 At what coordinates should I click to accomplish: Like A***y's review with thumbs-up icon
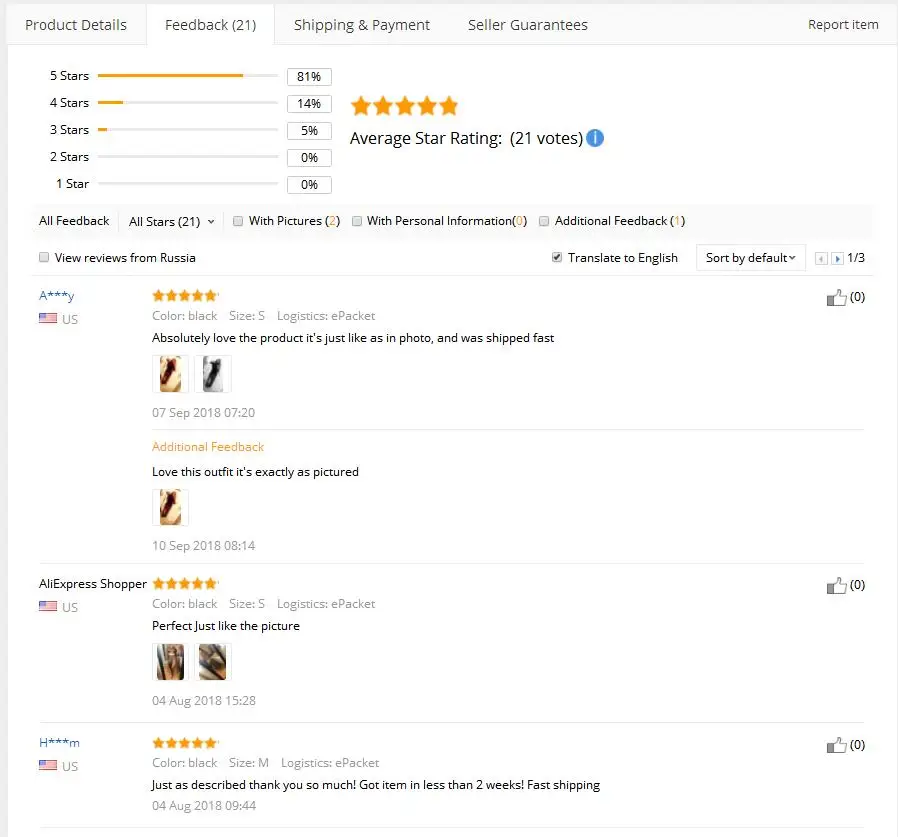tap(836, 297)
